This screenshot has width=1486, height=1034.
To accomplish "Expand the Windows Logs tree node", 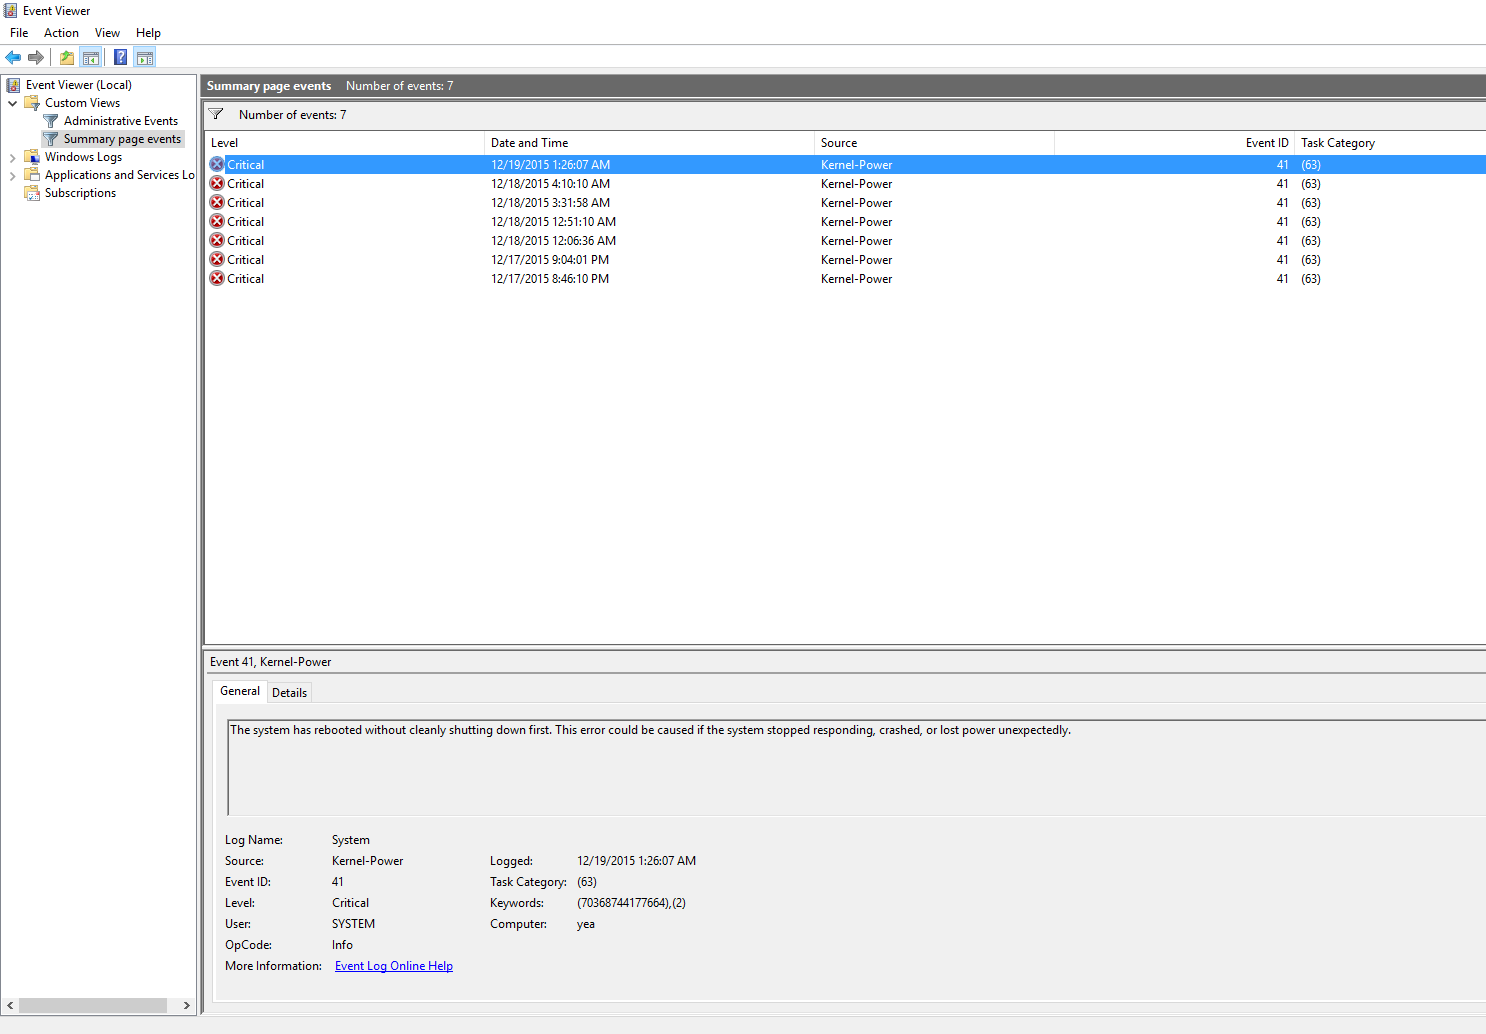I will coord(13,157).
